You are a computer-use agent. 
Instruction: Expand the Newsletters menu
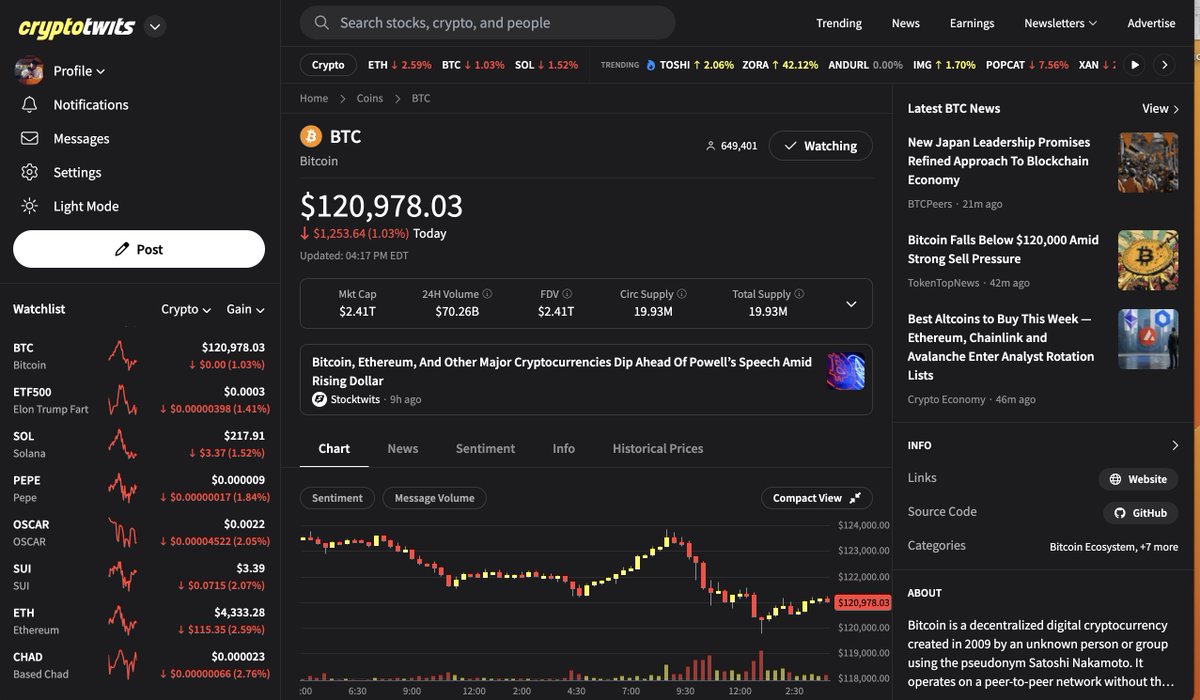click(1060, 23)
